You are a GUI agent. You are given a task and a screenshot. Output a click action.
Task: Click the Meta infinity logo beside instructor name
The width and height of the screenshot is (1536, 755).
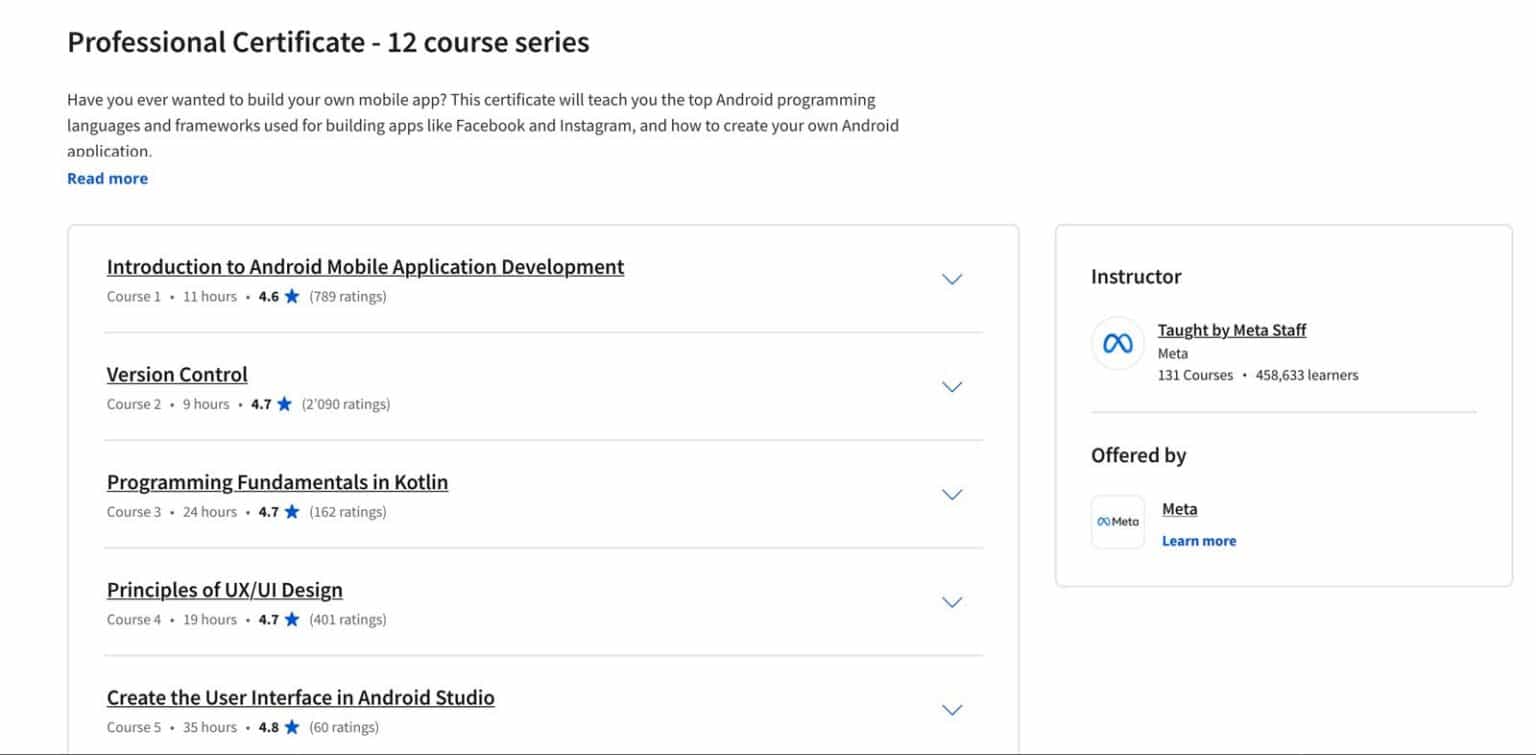(x=1116, y=342)
